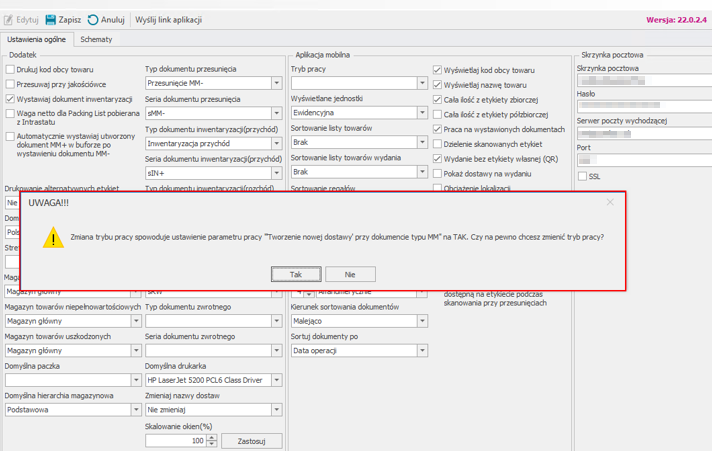Confirm the dialog with Tak
Viewport: 712px width, 451px height.
point(296,274)
